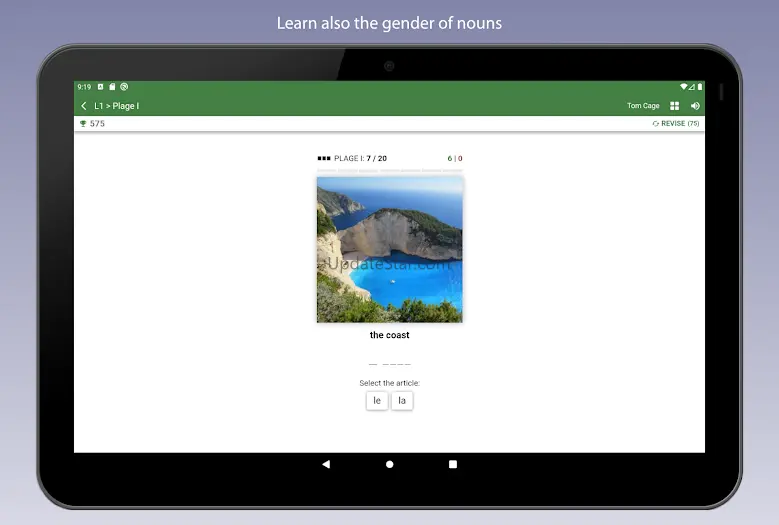Tap the "the coast" word label
779x525 pixels.
[x=389, y=335]
